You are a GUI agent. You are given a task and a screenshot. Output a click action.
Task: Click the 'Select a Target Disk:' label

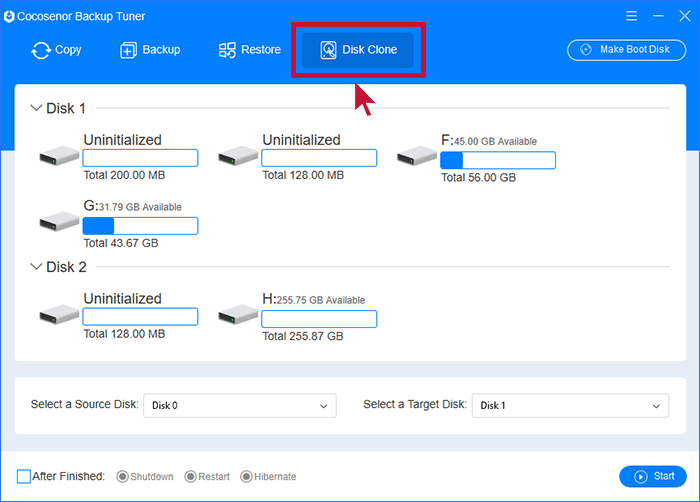click(415, 404)
